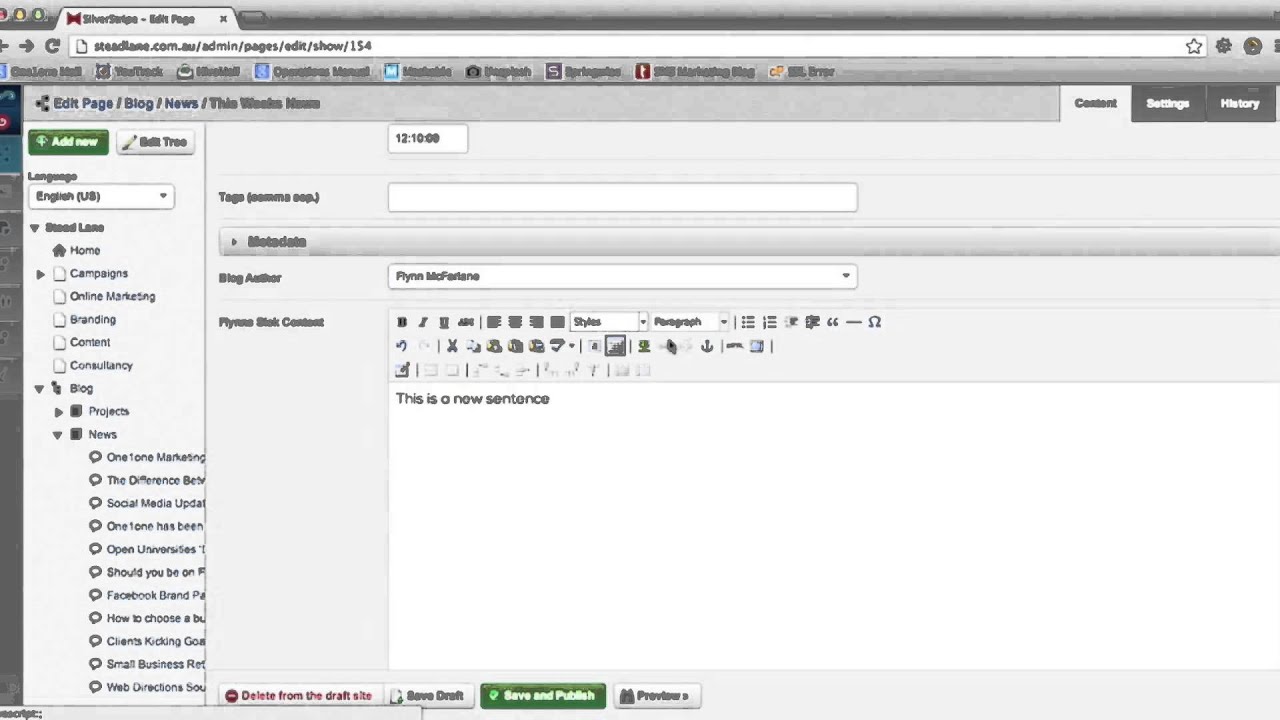Toggle underline formatting in editor
1280x720 pixels.
pos(444,322)
